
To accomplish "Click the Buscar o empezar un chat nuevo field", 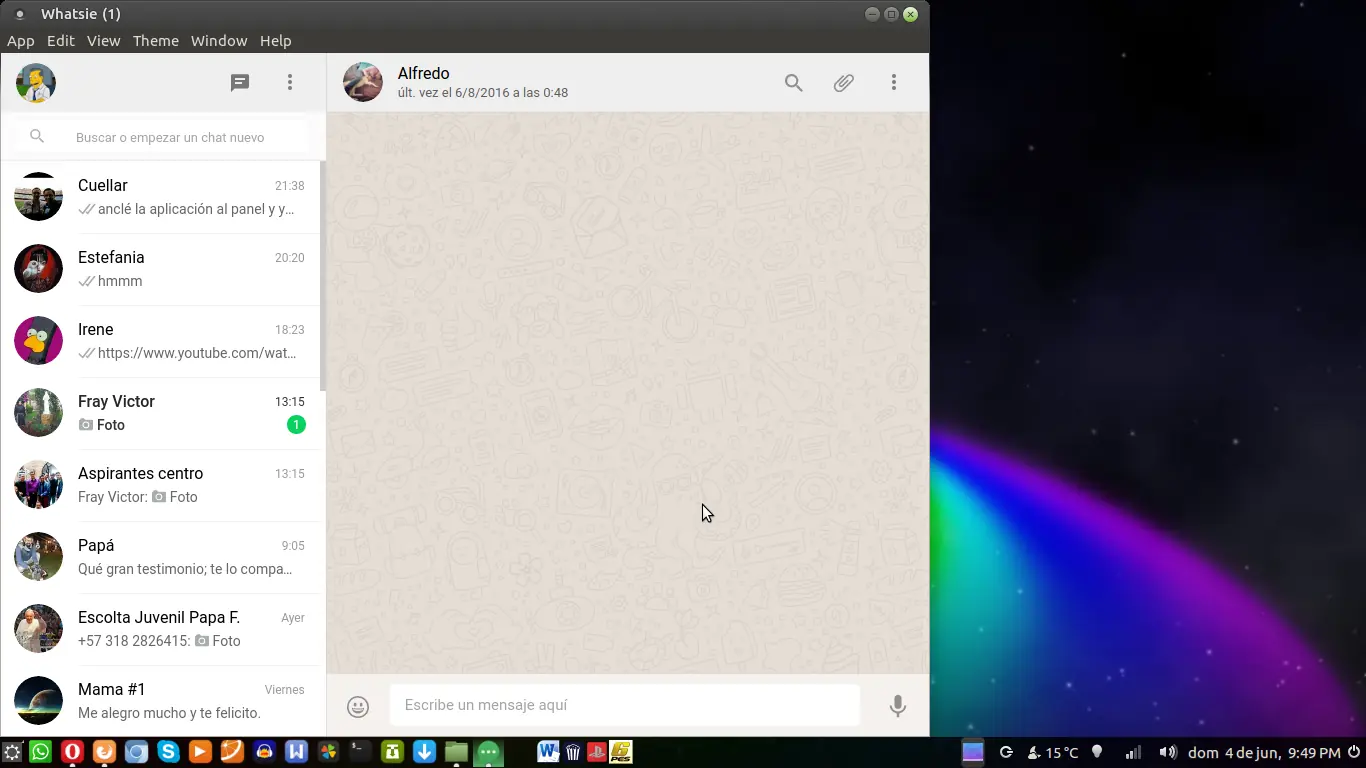I will (163, 137).
